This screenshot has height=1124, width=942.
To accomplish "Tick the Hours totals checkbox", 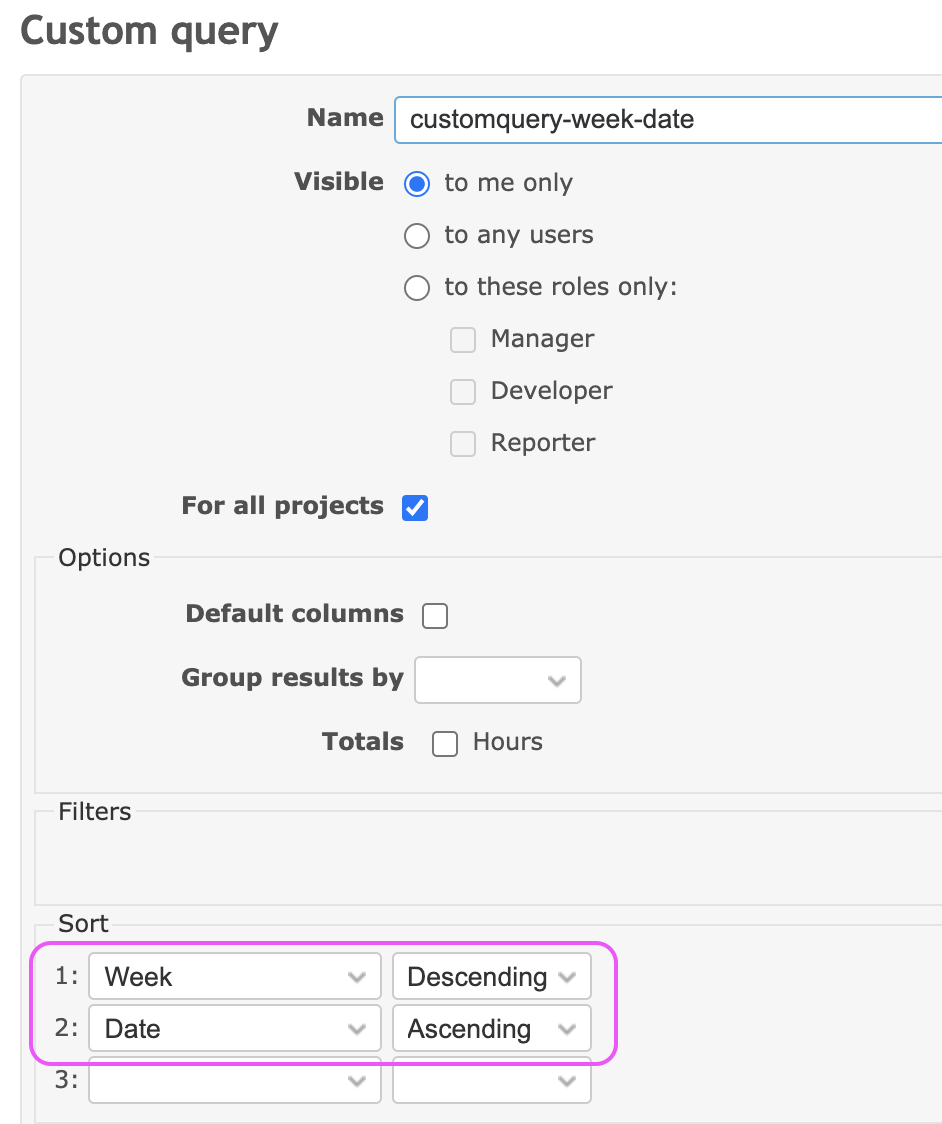I will (444, 743).
